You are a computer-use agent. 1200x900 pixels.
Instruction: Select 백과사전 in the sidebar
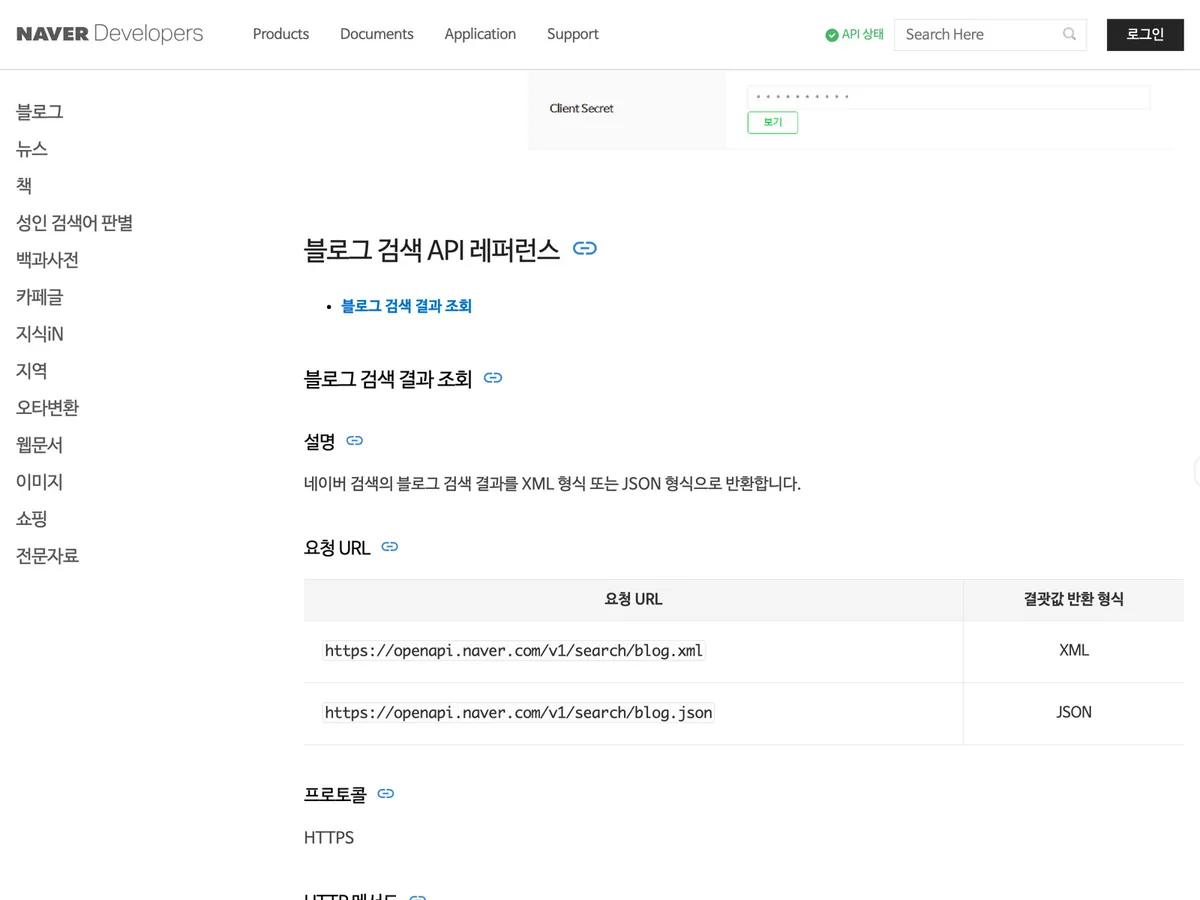(48, 260)
